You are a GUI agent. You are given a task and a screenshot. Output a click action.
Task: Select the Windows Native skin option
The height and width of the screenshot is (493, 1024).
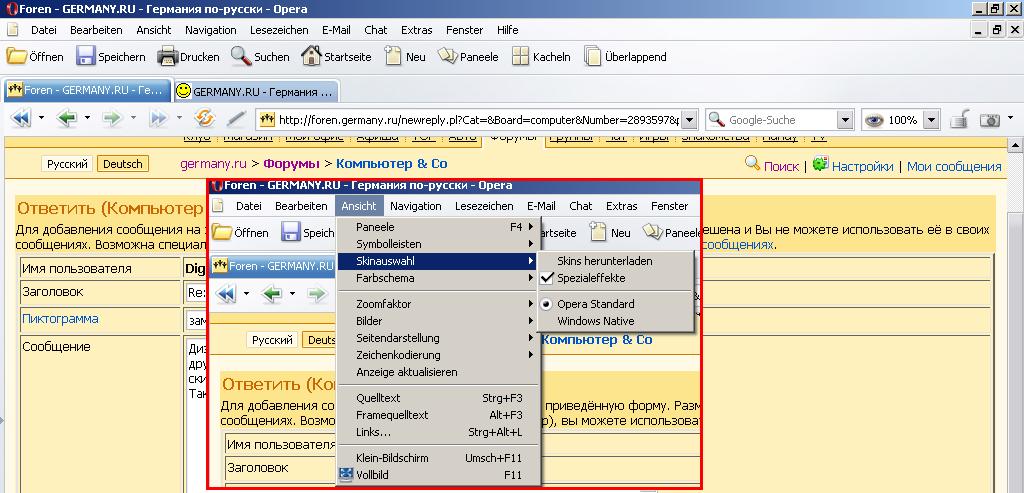(596, 321)
